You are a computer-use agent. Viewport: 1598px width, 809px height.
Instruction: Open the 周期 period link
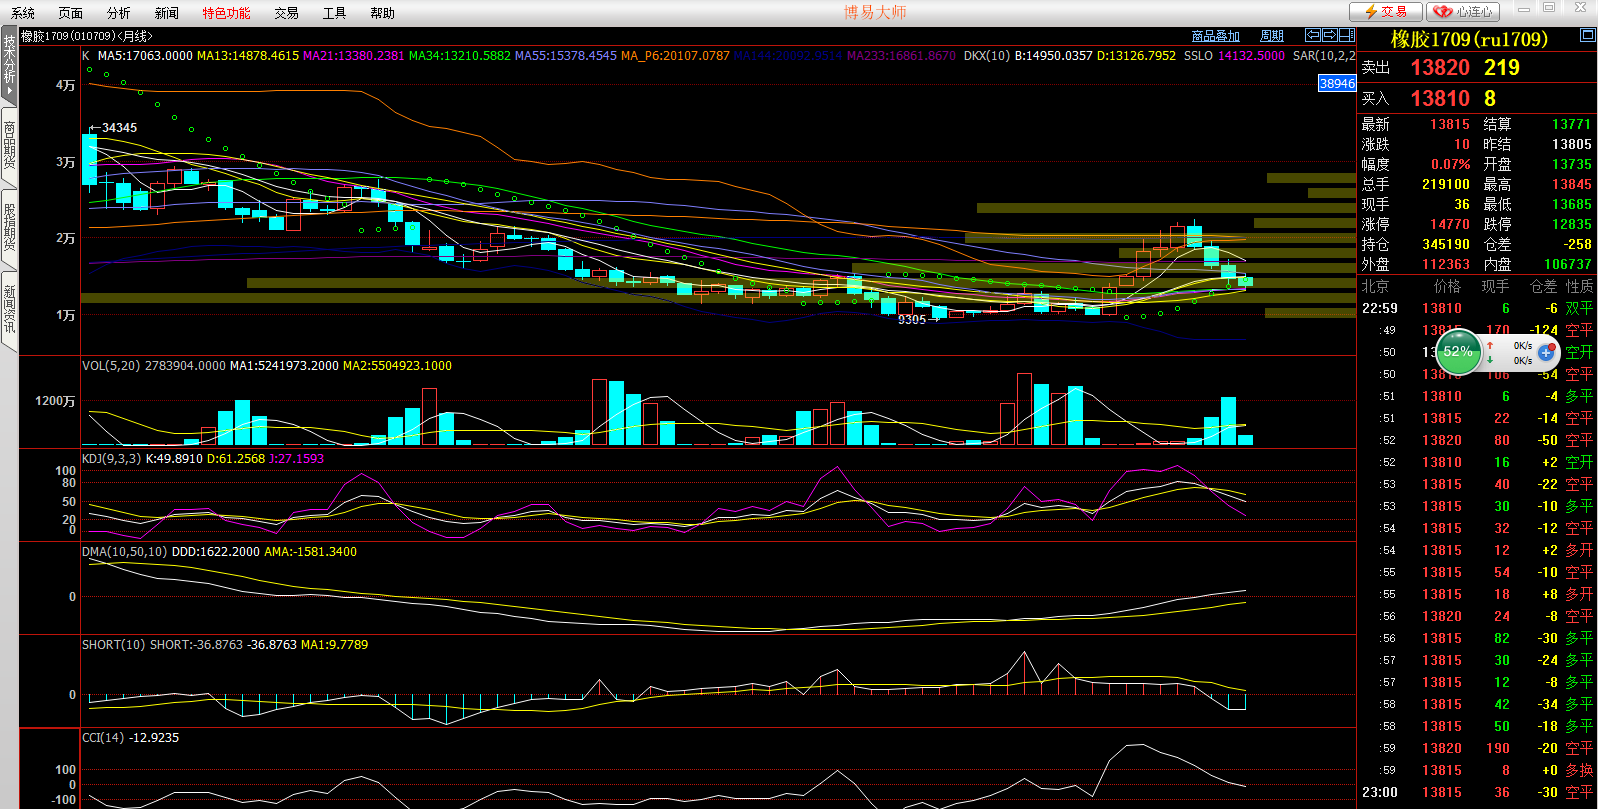1272,36
